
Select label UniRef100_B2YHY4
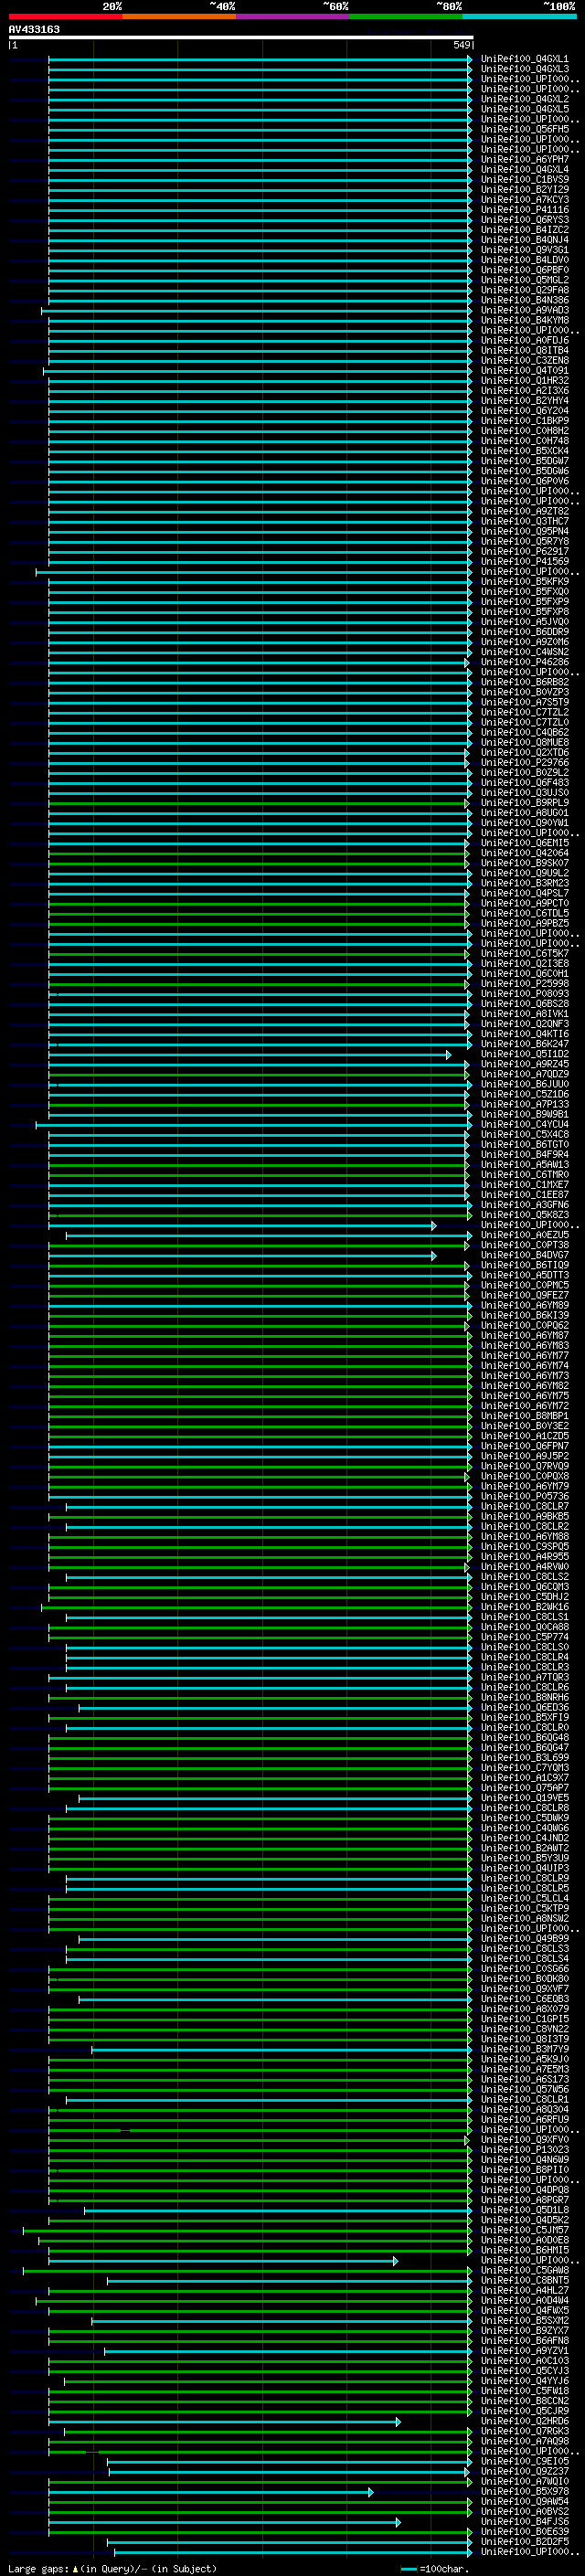[x=524, y=401]
